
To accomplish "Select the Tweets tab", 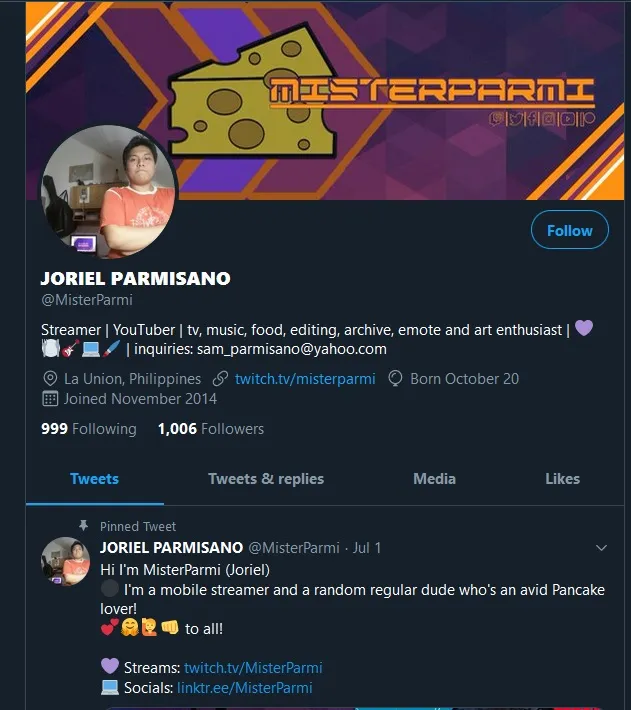I will coord(95,479).
